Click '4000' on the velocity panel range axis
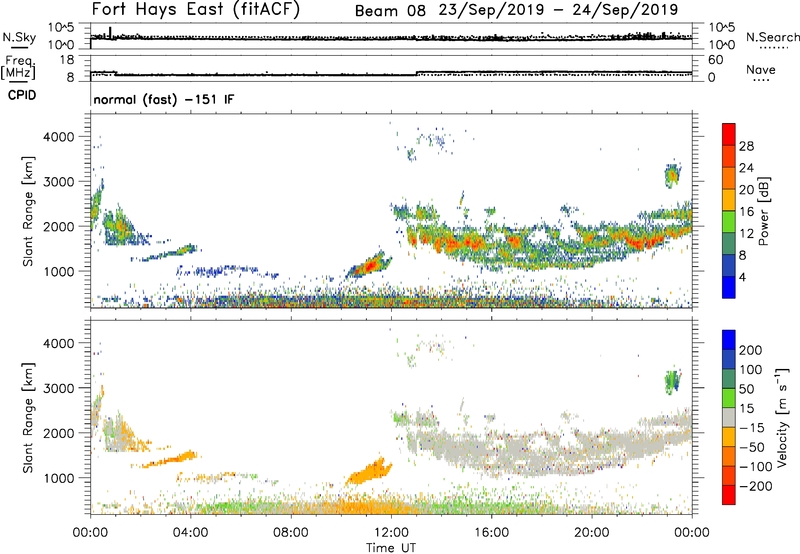The image size is (800, 554). click(x=58, y=343)
